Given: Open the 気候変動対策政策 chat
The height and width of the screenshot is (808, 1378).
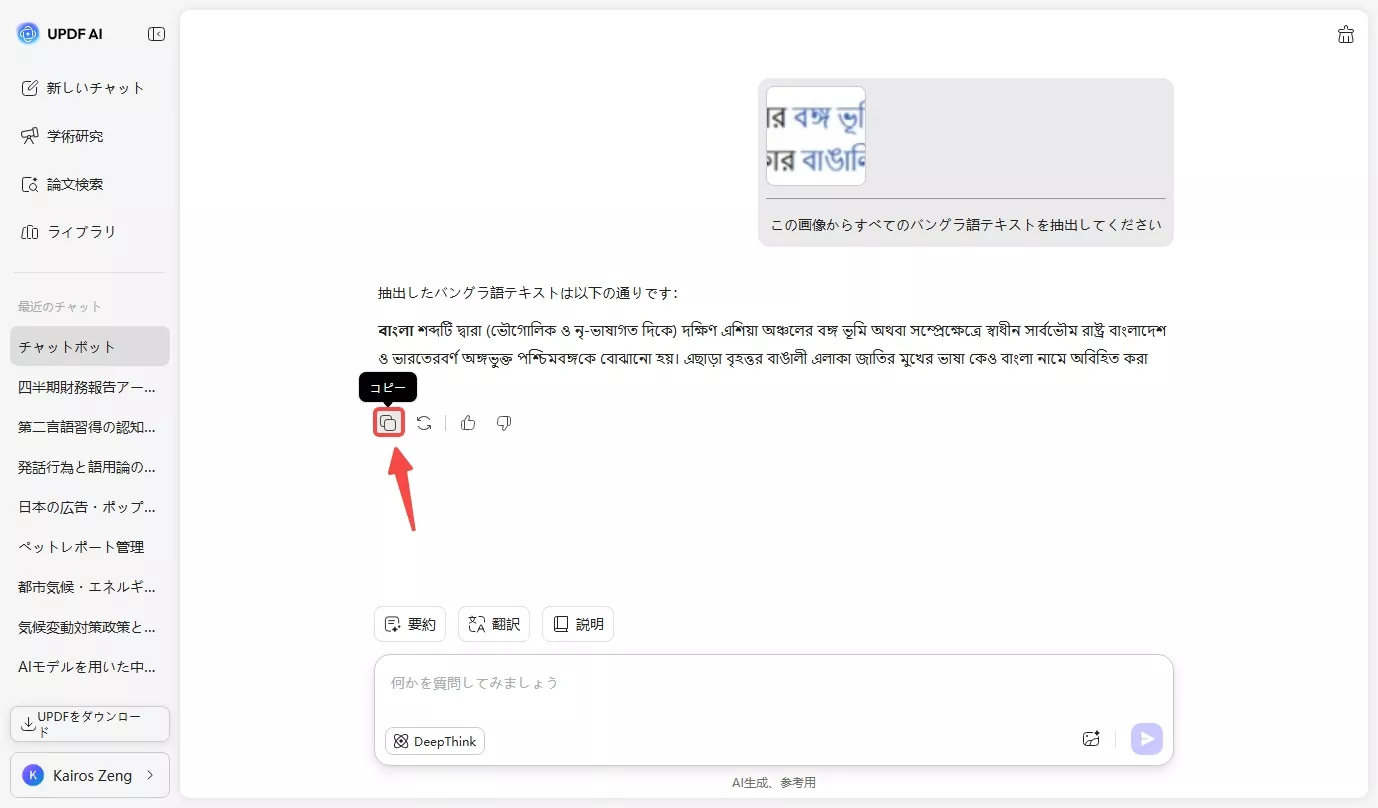Looking at the screenshot, I should click(90, 627).
